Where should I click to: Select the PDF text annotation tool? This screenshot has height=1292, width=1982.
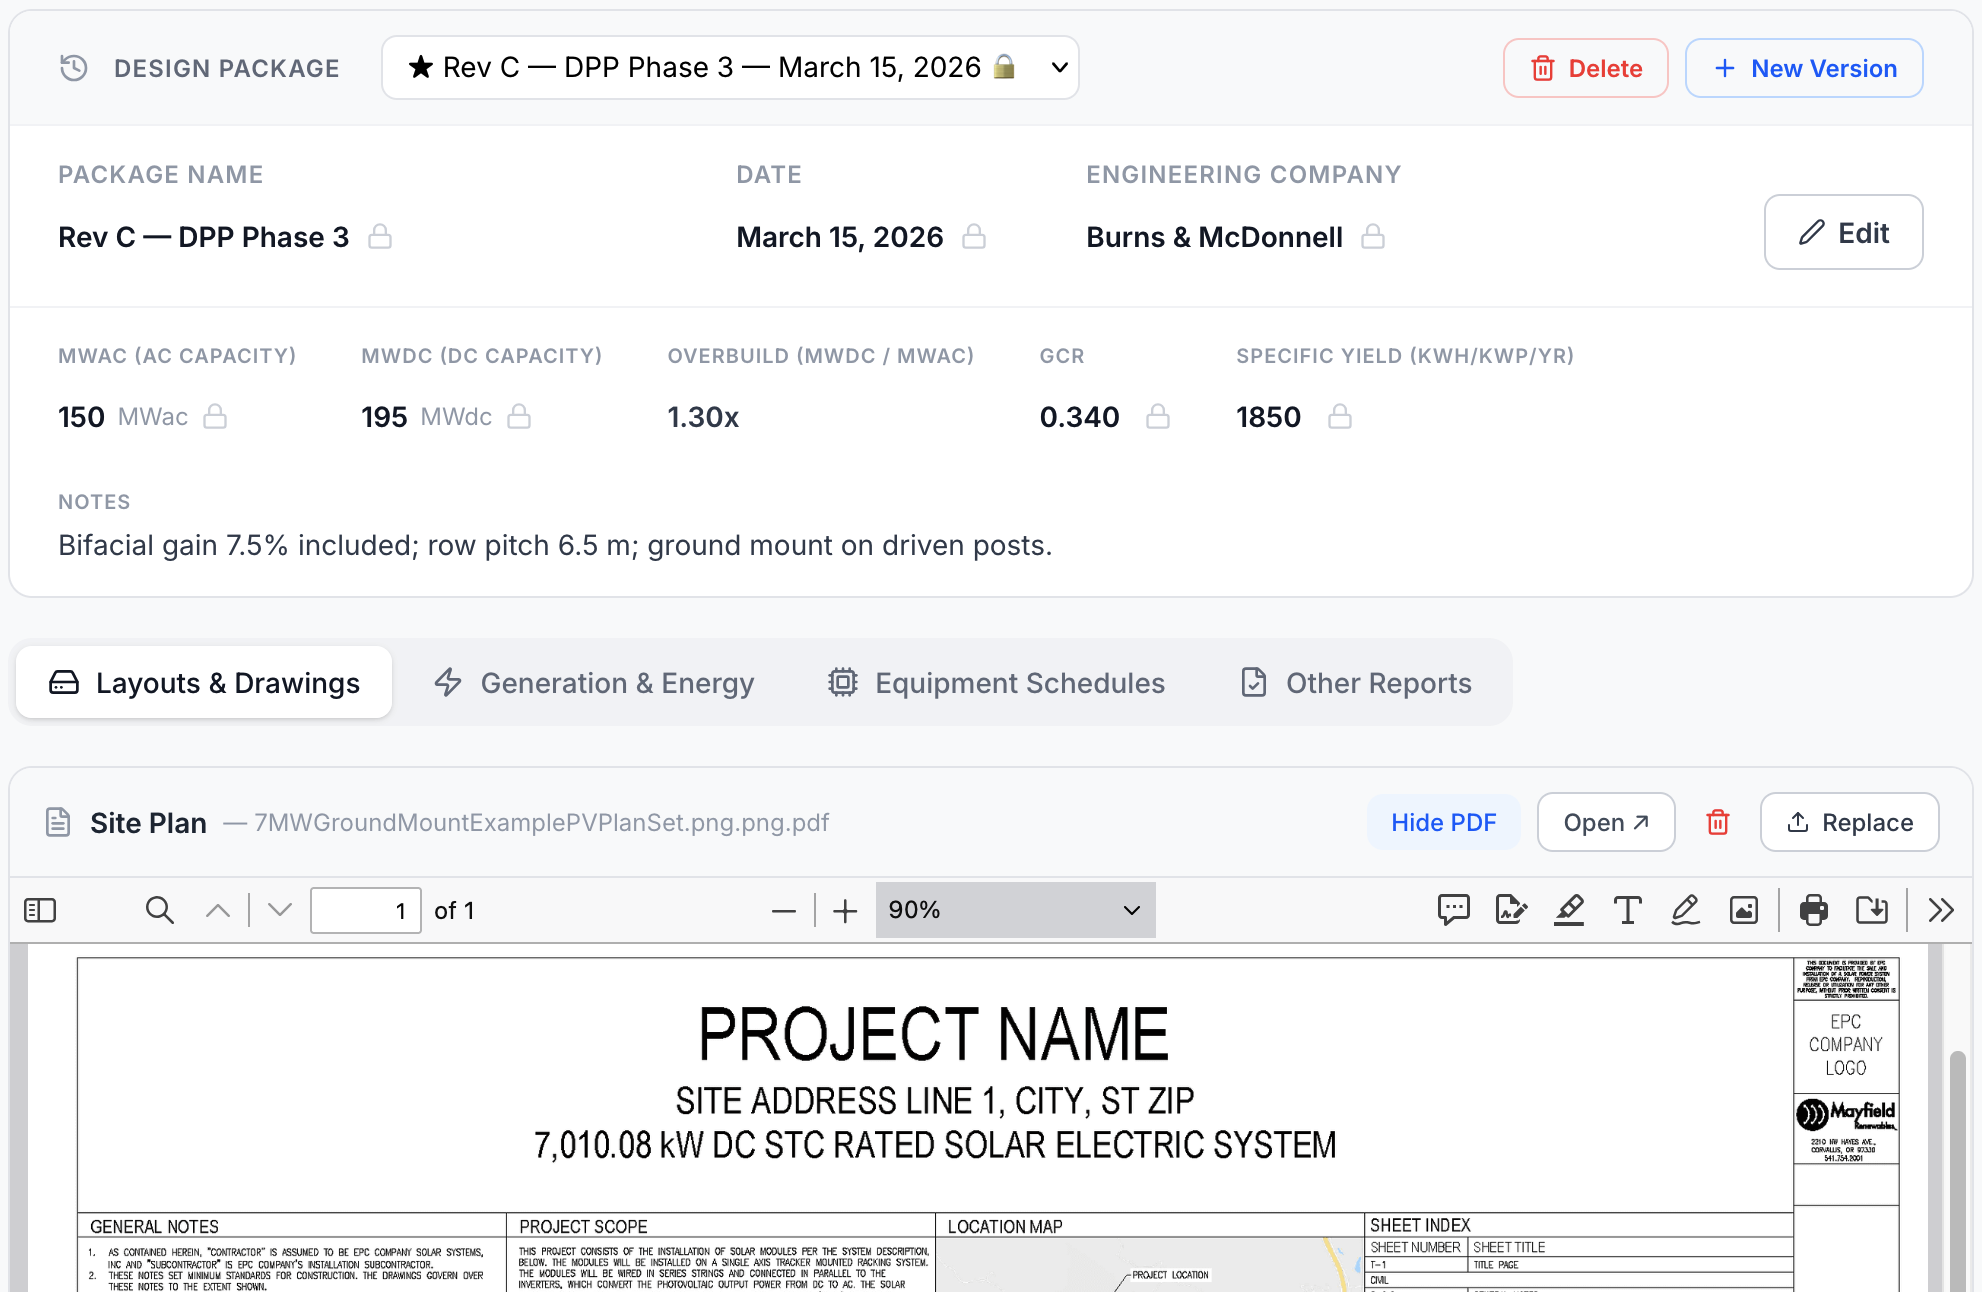[1628, 910]
